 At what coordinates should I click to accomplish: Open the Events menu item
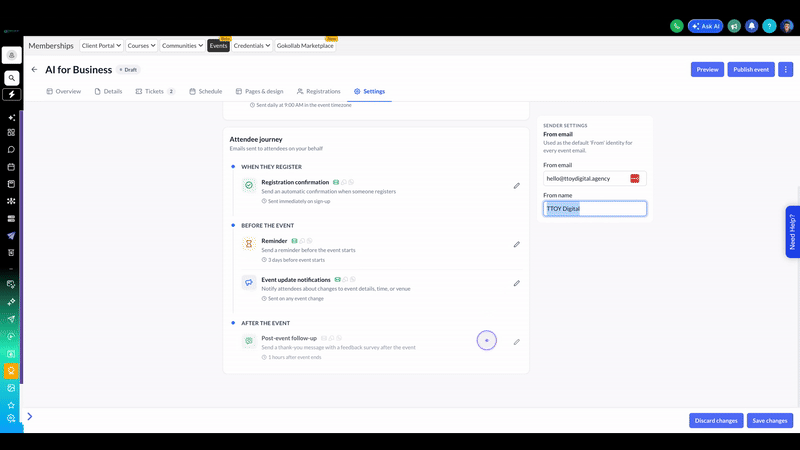pyautogui.click(x=218, y=45)
